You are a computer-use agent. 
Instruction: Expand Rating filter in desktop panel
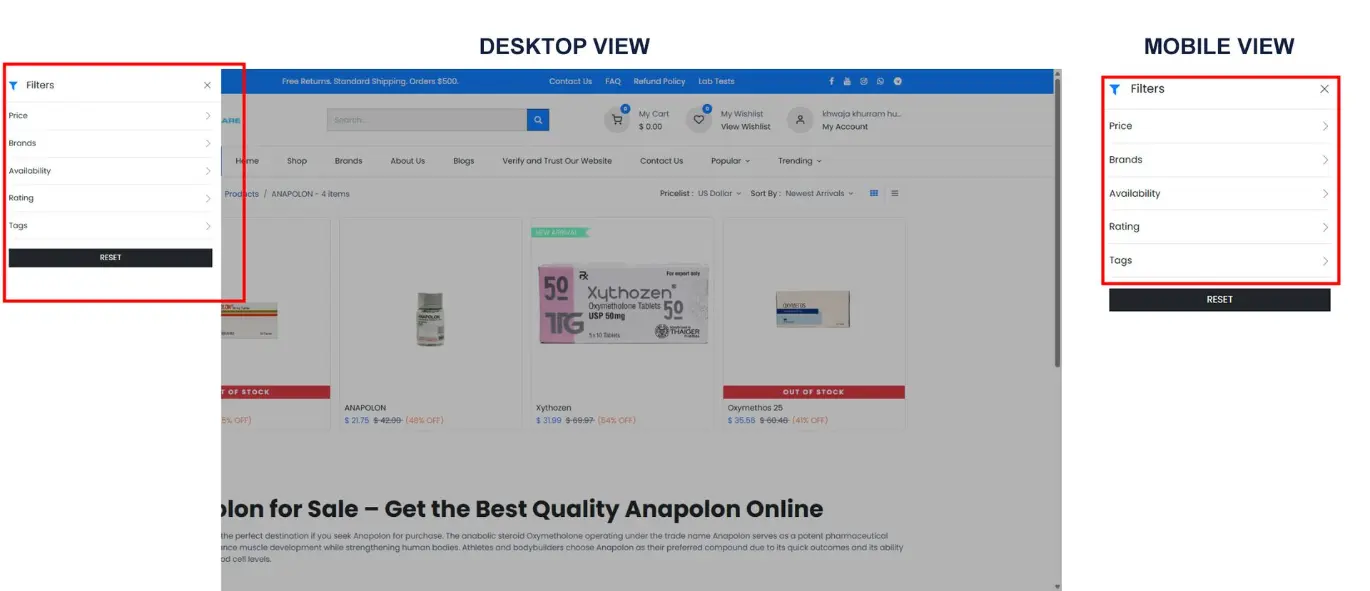pos(110,198)
